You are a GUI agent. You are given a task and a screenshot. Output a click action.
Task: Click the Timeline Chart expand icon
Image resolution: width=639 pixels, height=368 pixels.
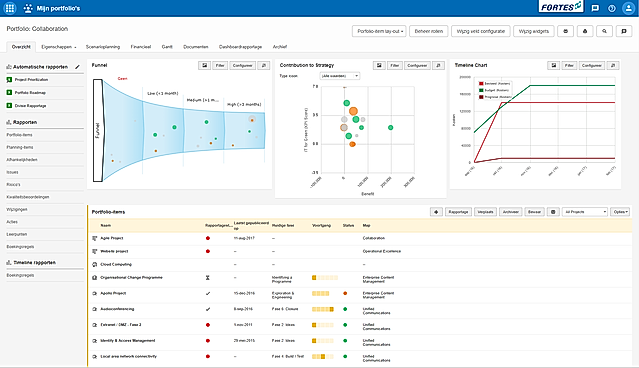pyautogui.click(x=613, y=65)
